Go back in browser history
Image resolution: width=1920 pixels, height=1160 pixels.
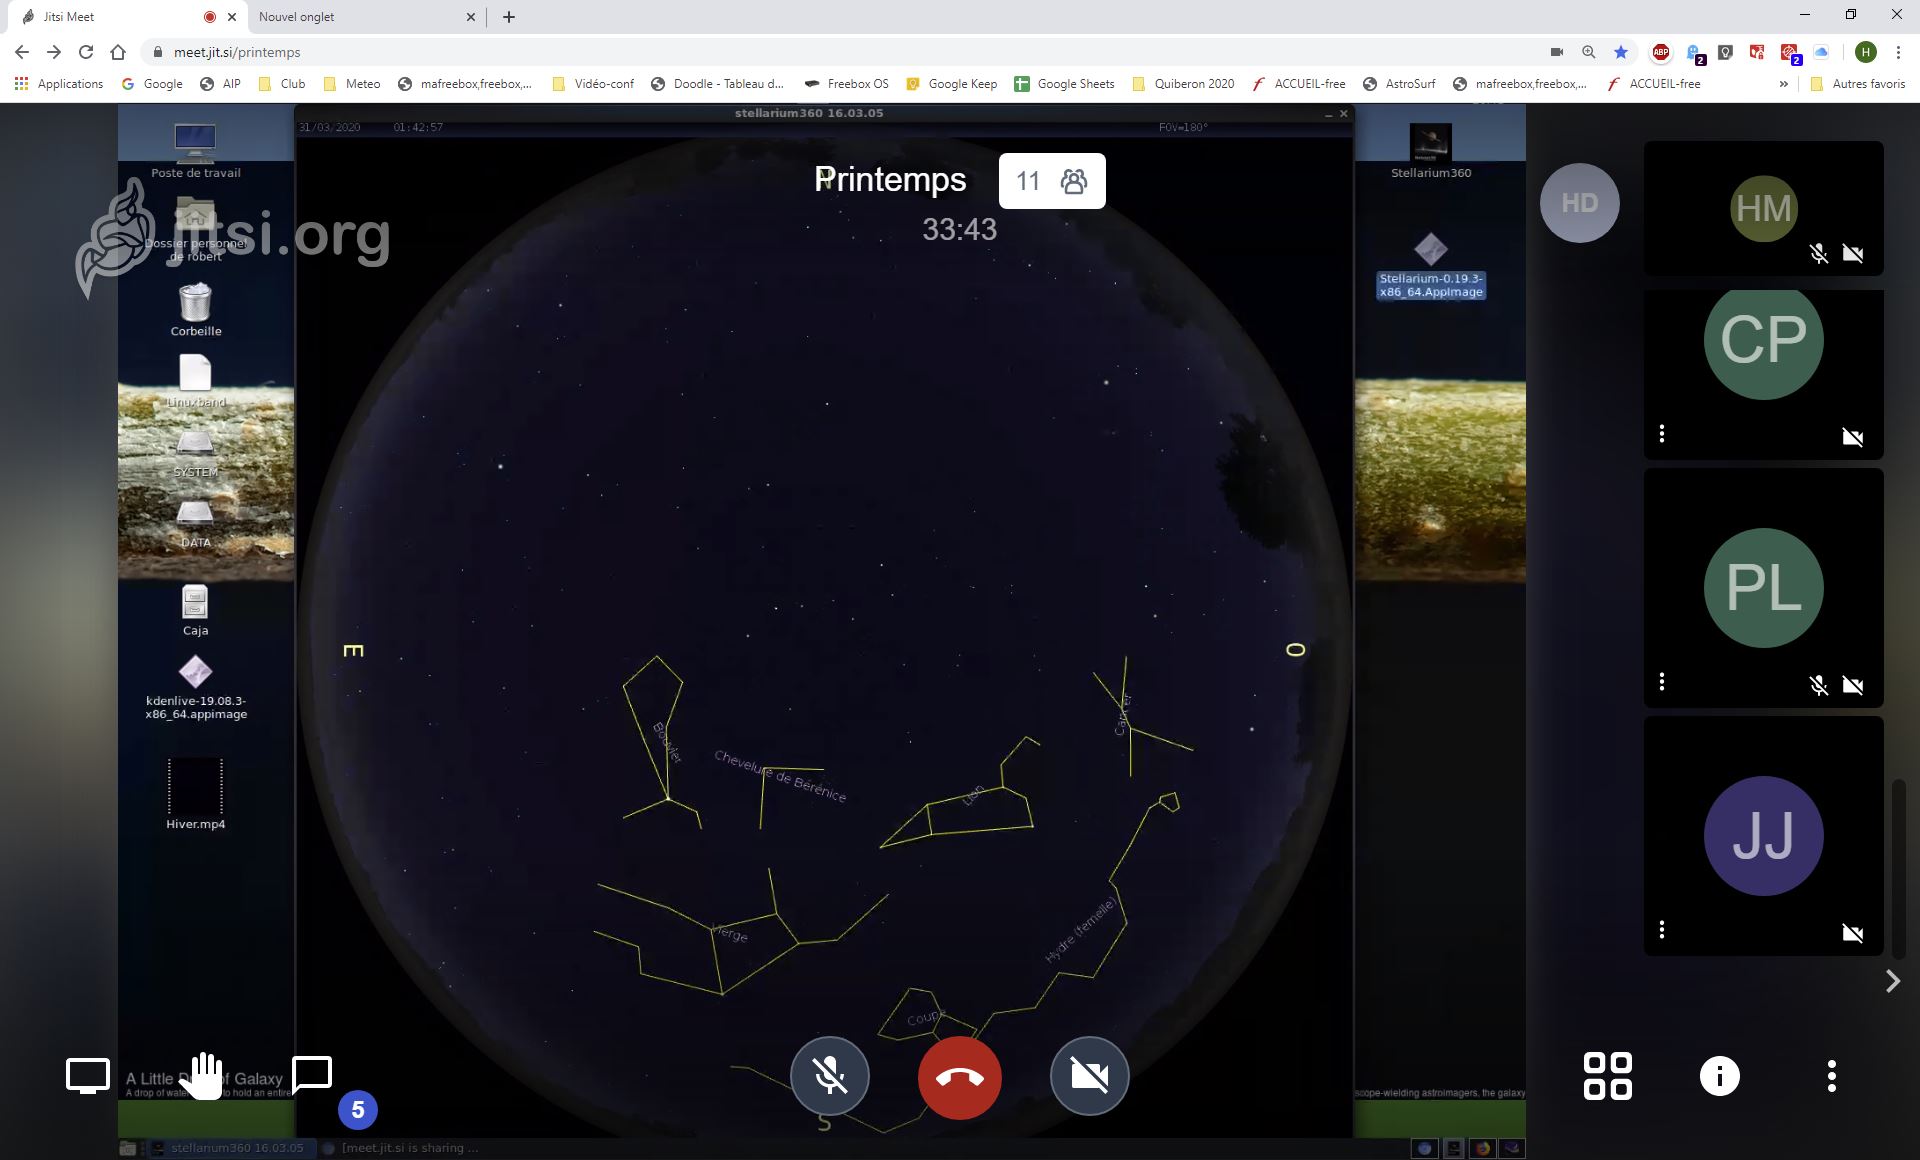click(22, 52)
